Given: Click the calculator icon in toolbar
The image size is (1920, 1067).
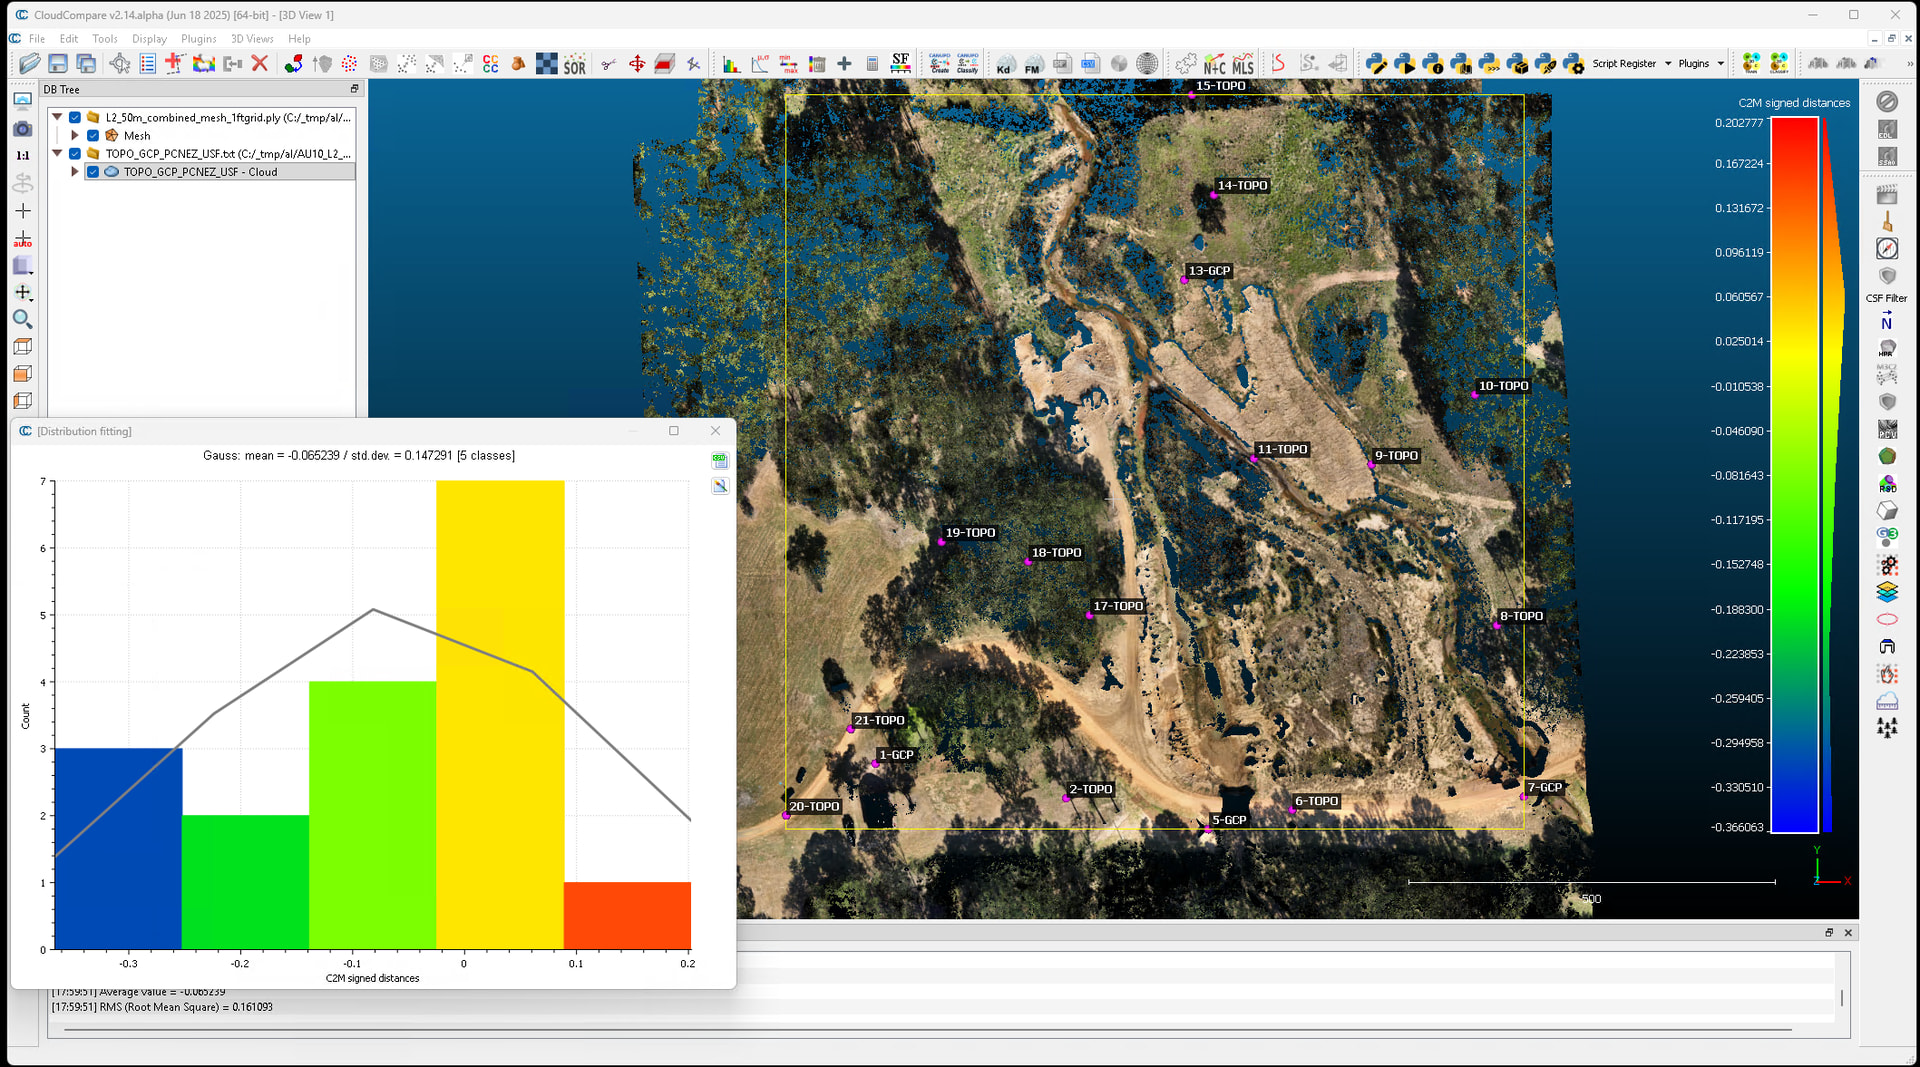Looking at the screenshot, I should click(872, 64).
